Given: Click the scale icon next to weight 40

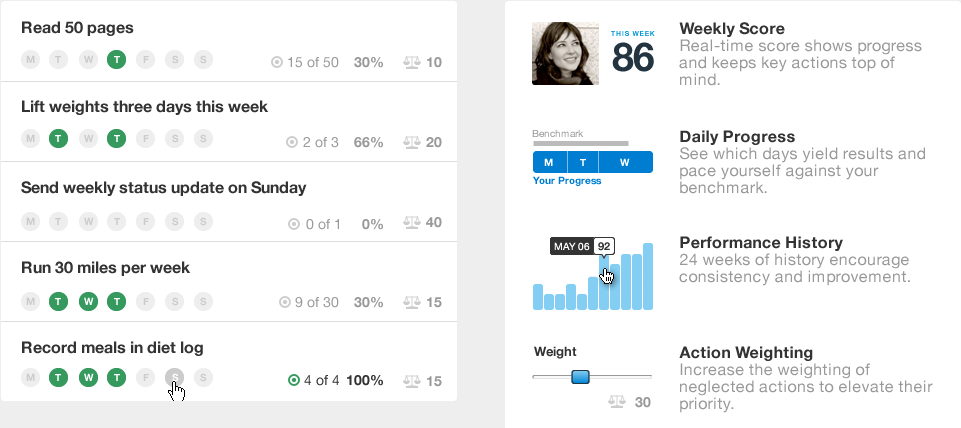Looking at the screenshot, I should point(411,222).
